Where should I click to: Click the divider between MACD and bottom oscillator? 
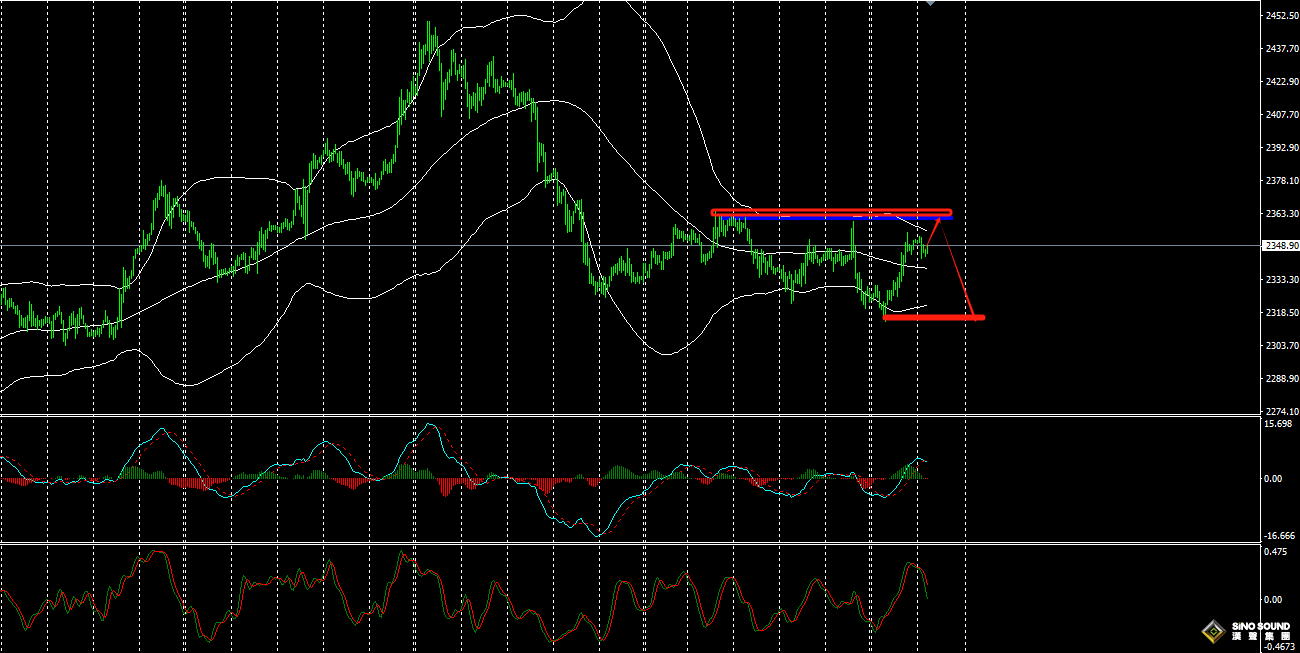point(630,544)
